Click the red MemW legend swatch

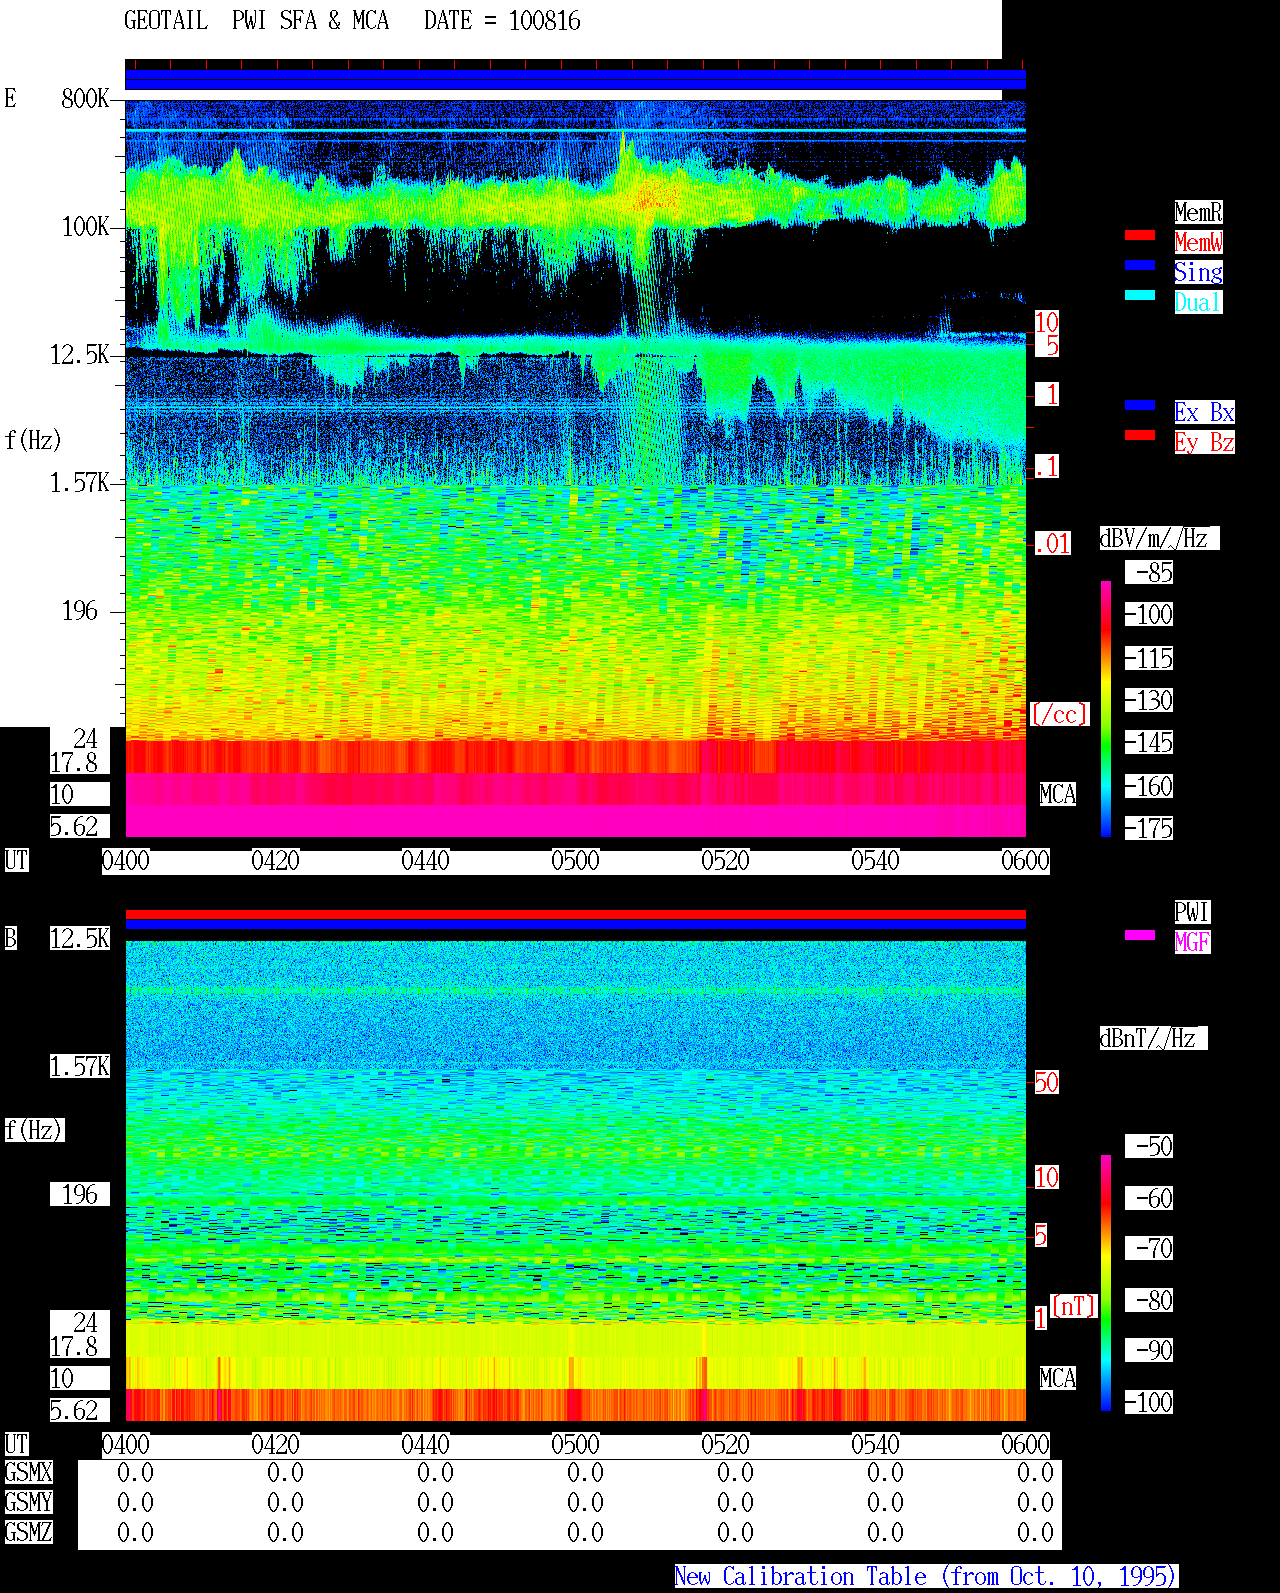1140,235
